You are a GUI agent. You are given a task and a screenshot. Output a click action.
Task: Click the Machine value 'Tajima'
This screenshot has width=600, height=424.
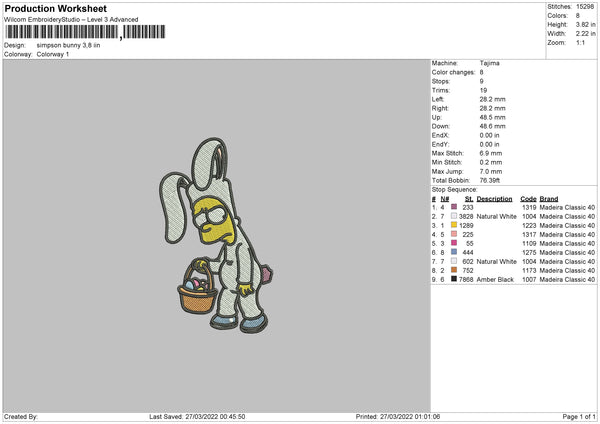click(x=489, y=63)
